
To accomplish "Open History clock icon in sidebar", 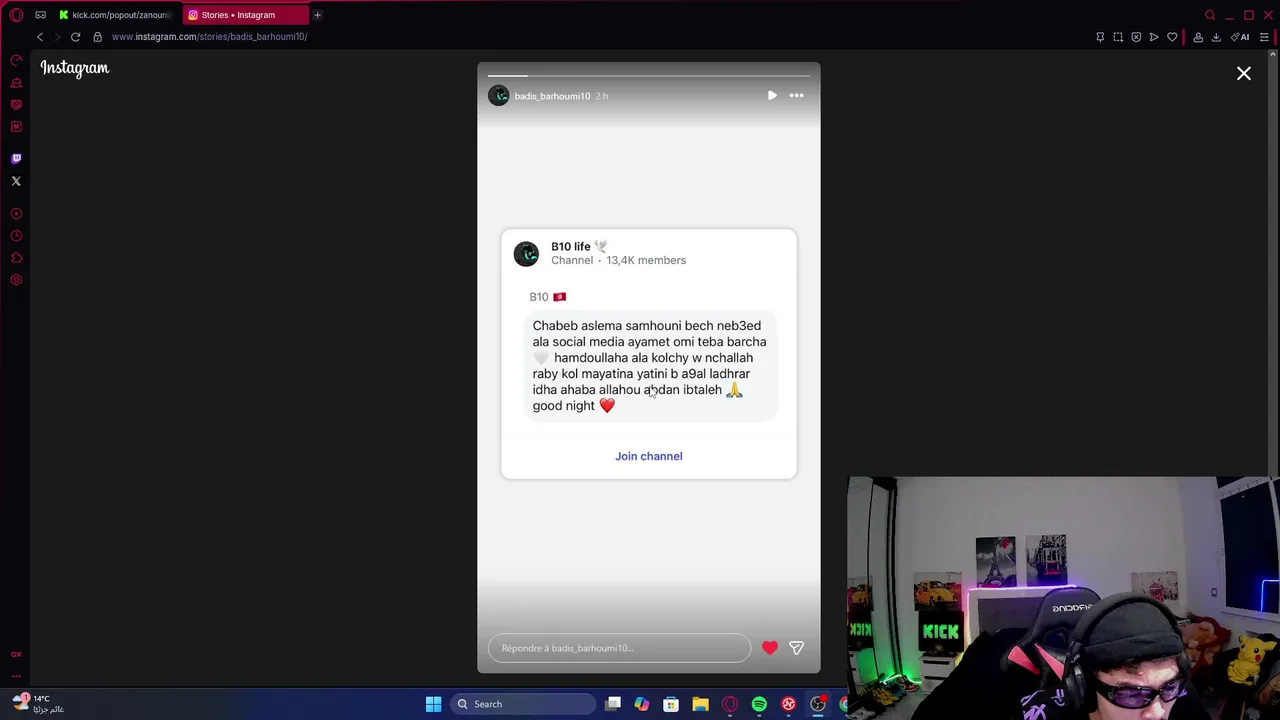I will coord(16,236).
